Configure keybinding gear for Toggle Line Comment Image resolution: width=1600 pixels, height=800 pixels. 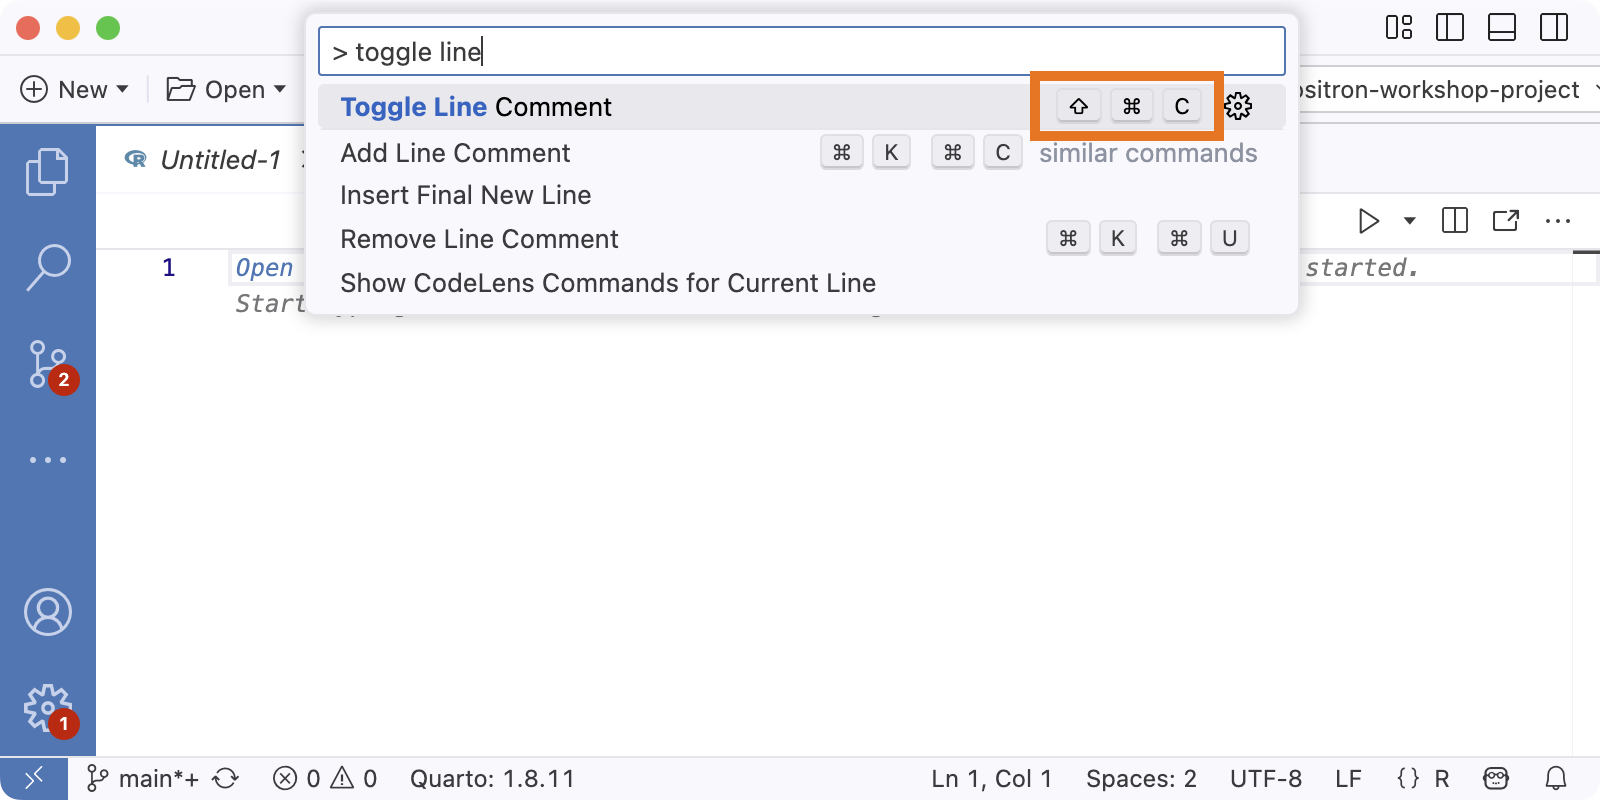click(1238, 106)
